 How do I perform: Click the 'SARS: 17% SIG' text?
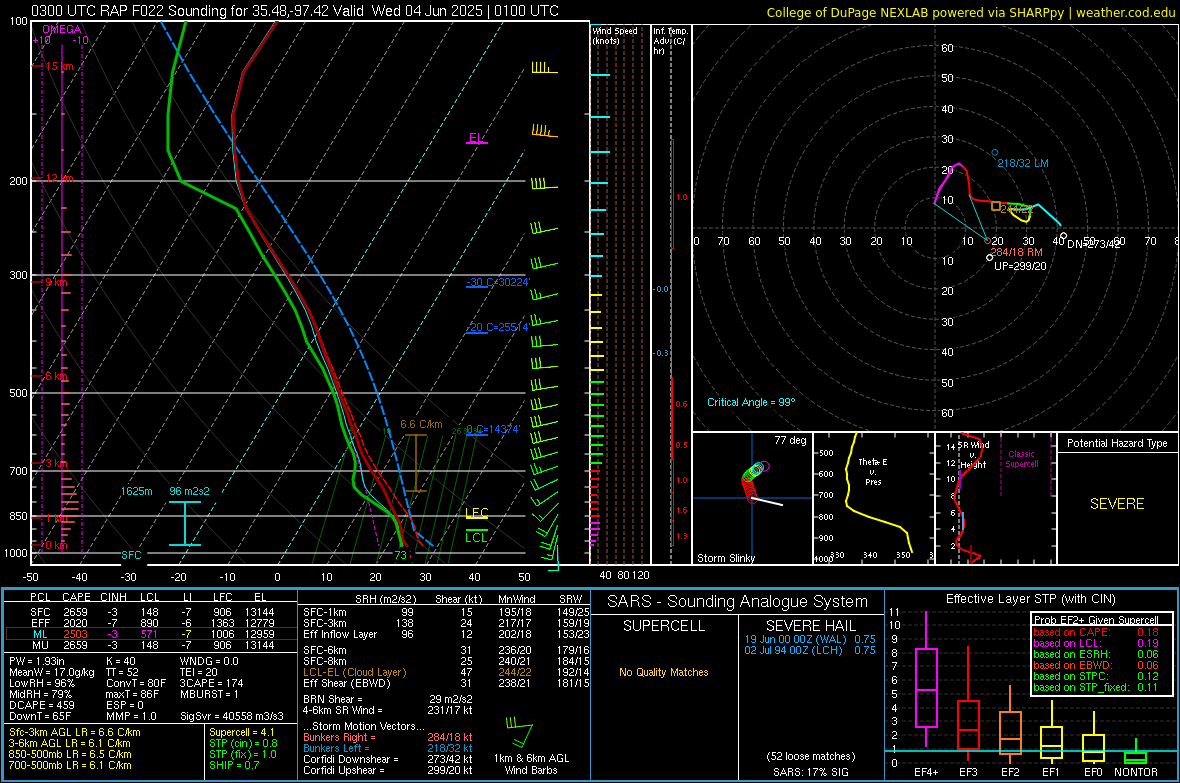pos(810,772)
